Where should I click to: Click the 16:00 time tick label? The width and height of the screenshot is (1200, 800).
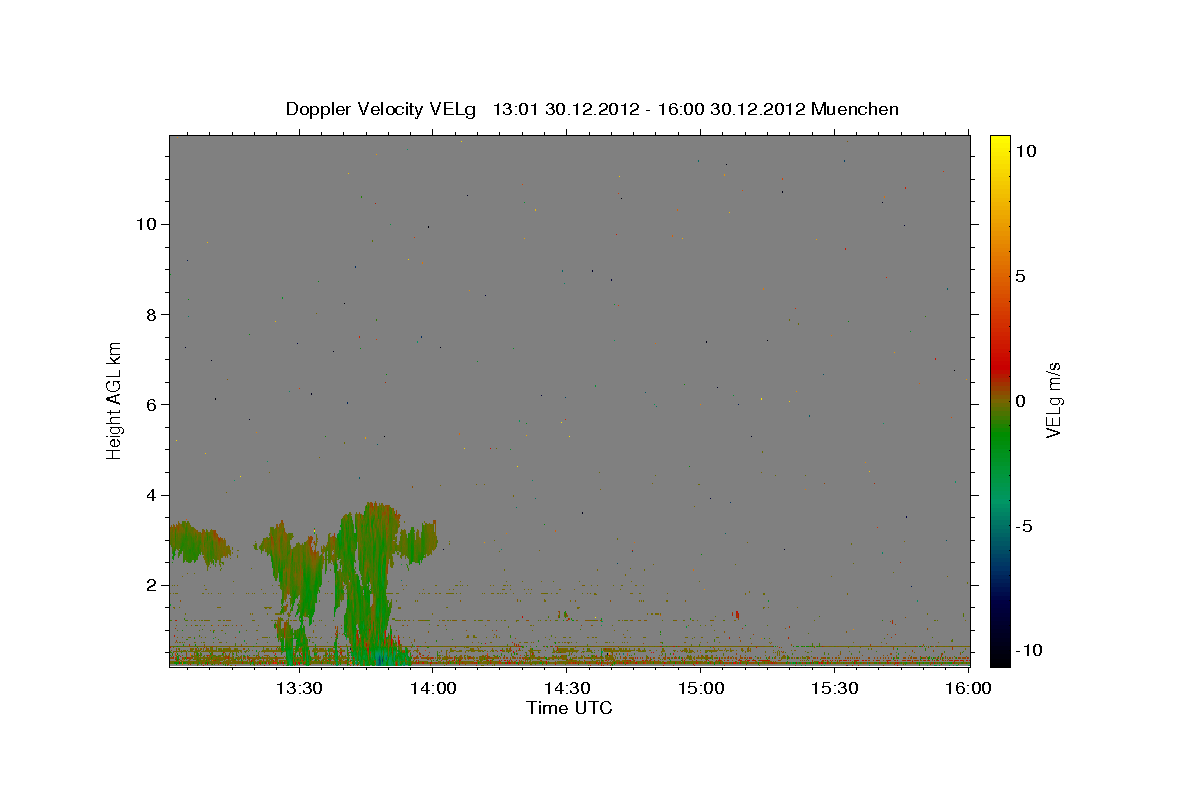968,688
